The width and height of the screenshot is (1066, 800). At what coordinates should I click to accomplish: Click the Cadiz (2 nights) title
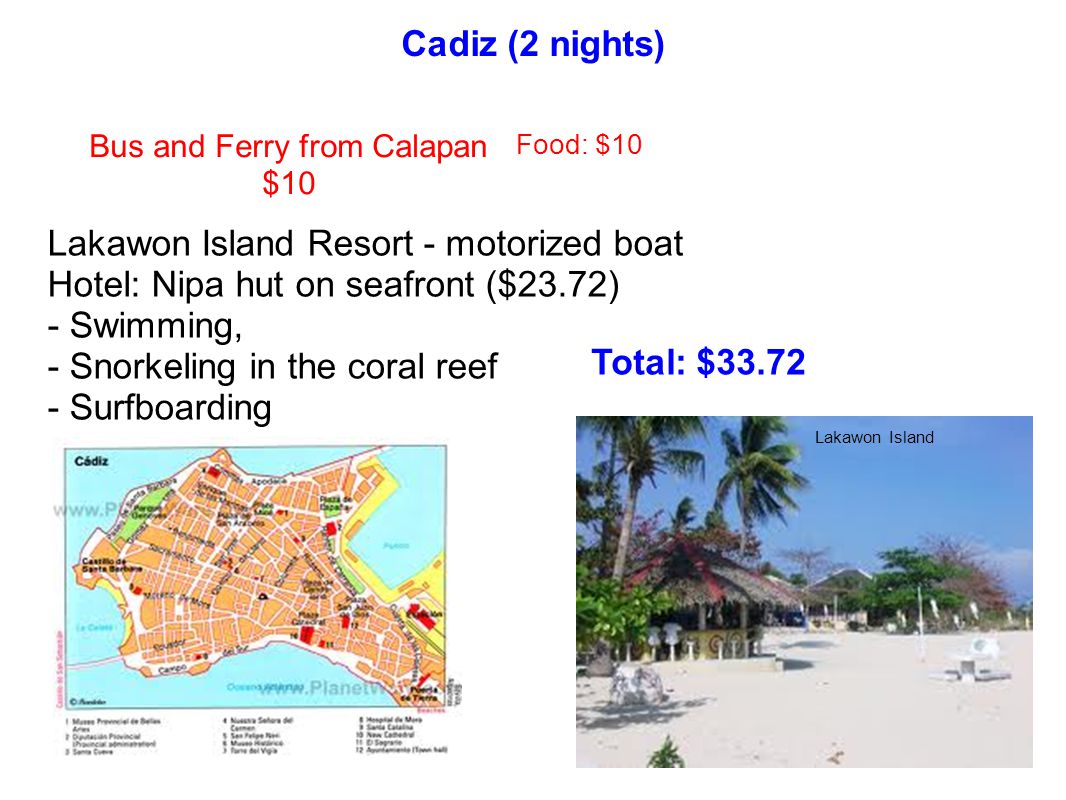[x=532, y=45]
